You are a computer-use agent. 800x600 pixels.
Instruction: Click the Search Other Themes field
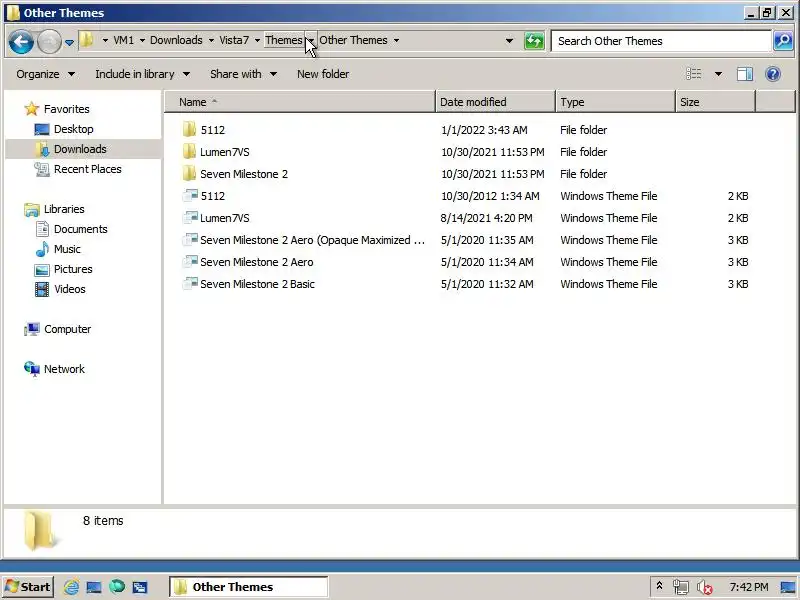661,41
